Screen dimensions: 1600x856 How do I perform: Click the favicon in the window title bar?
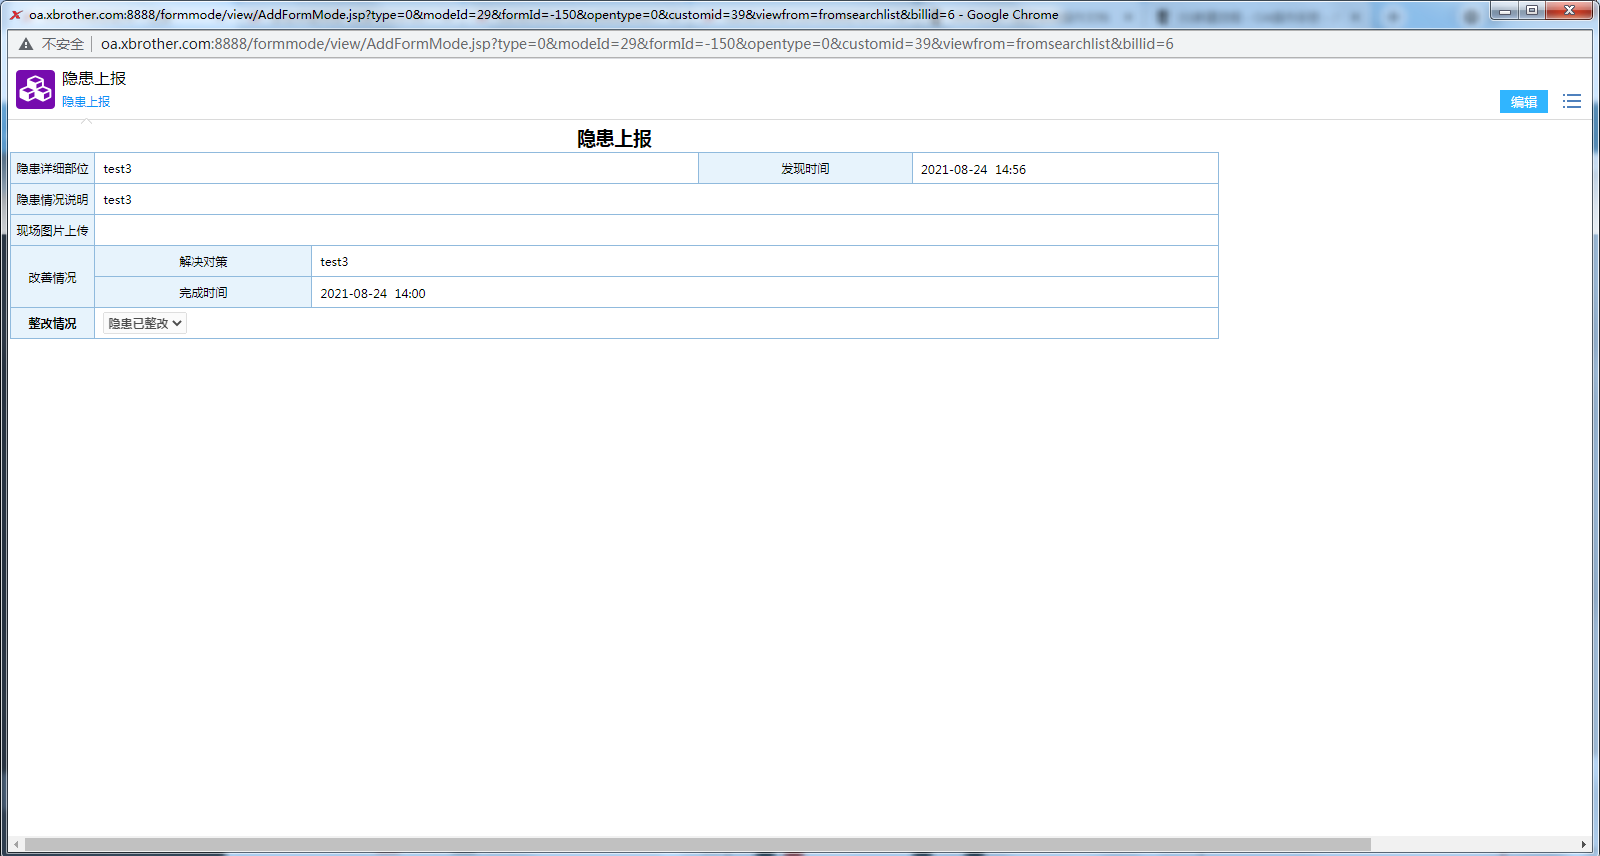click(x=16, y=15)
